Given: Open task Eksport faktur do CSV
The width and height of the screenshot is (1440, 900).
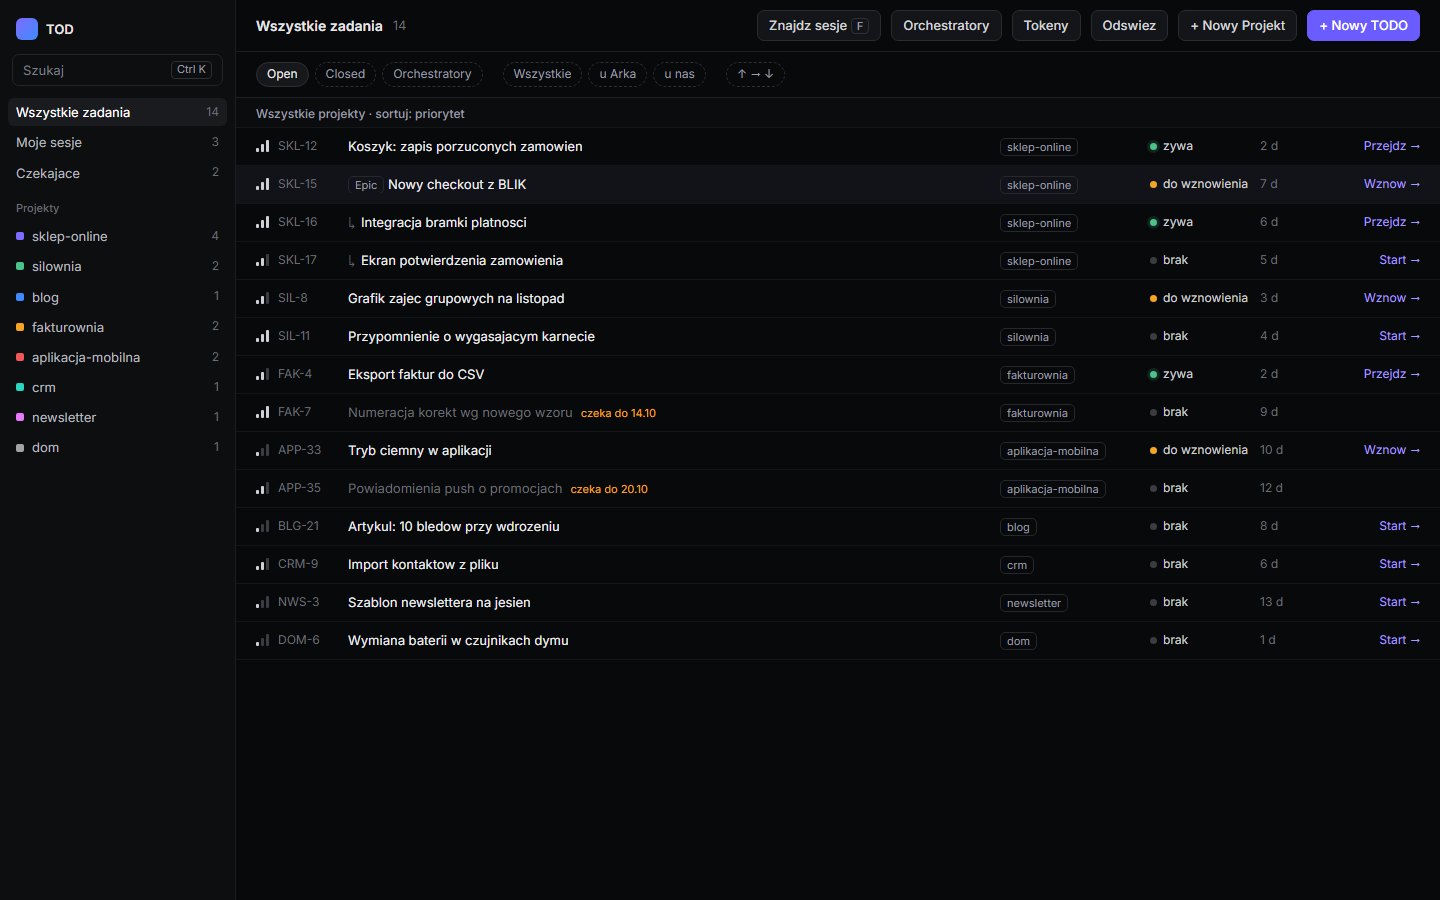Looking at the screenshot, I should click(x=416, y=374).
